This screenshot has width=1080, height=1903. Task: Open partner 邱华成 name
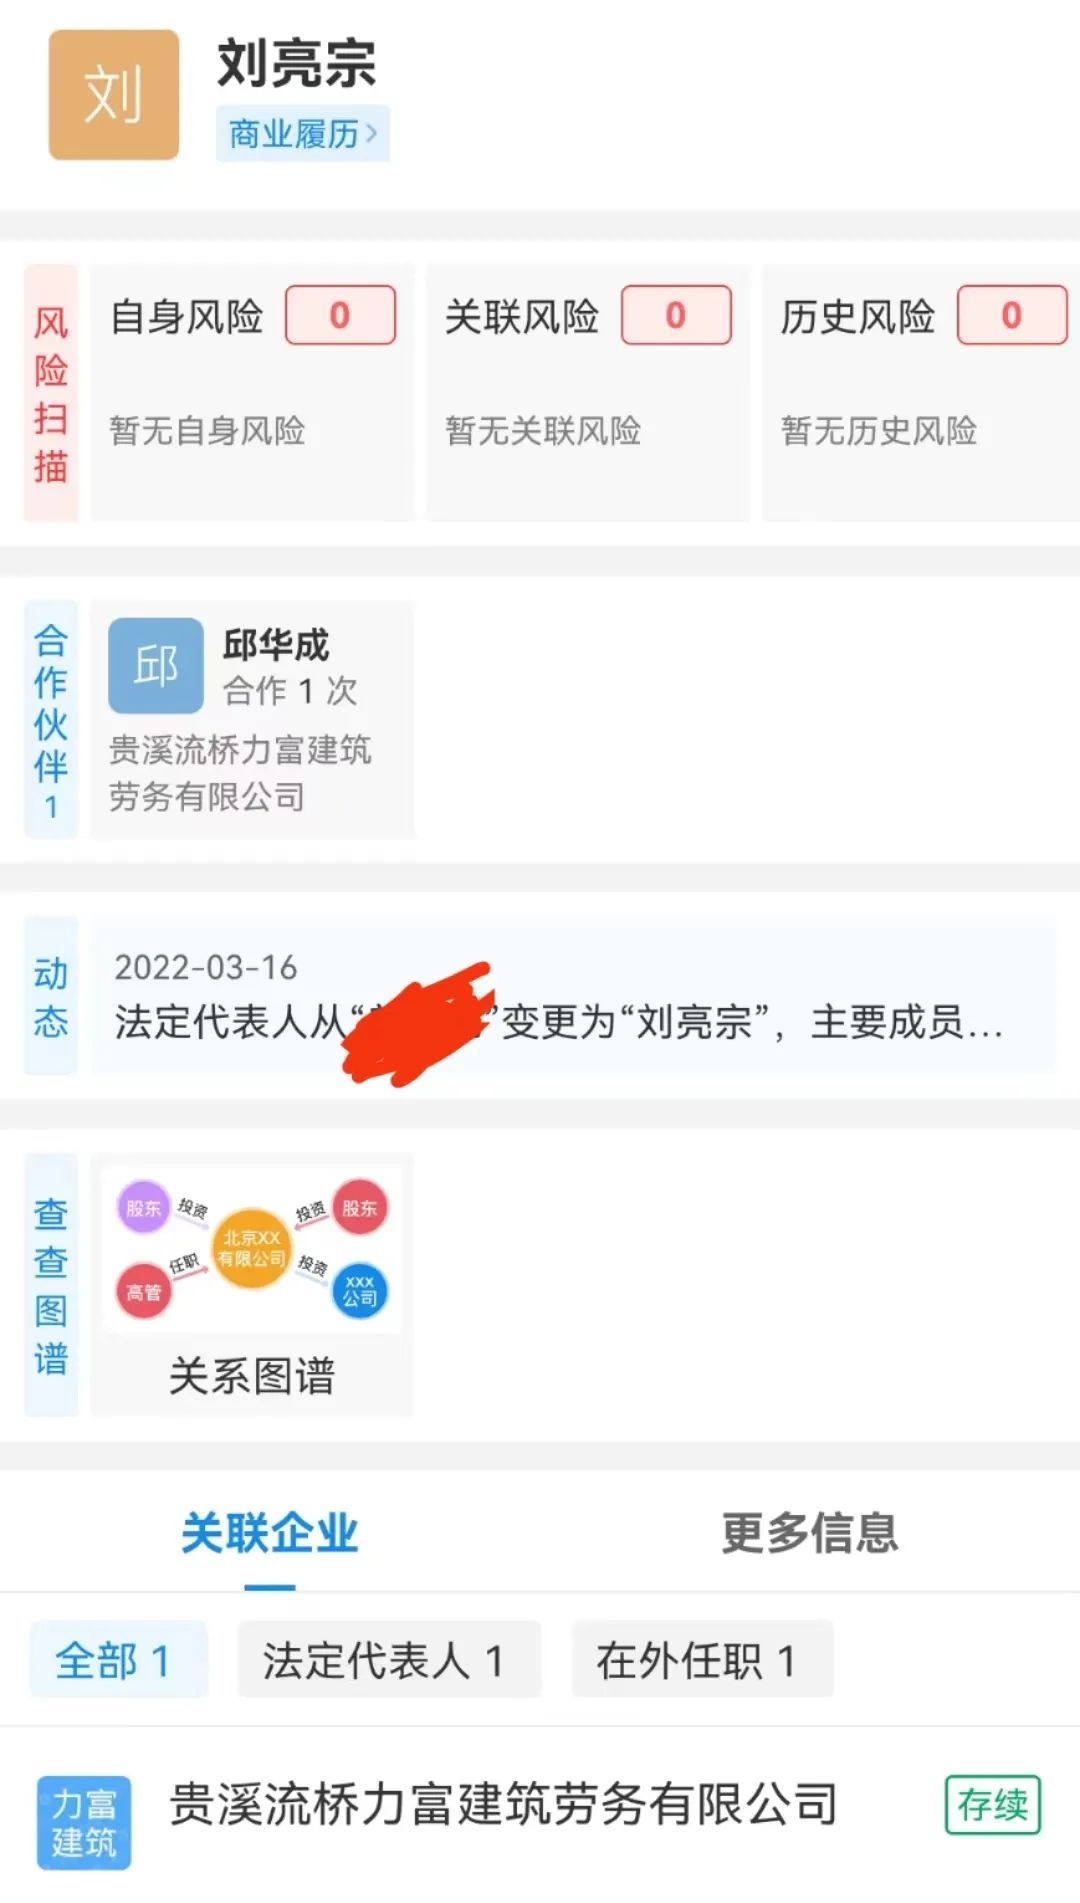coord(276,645)
